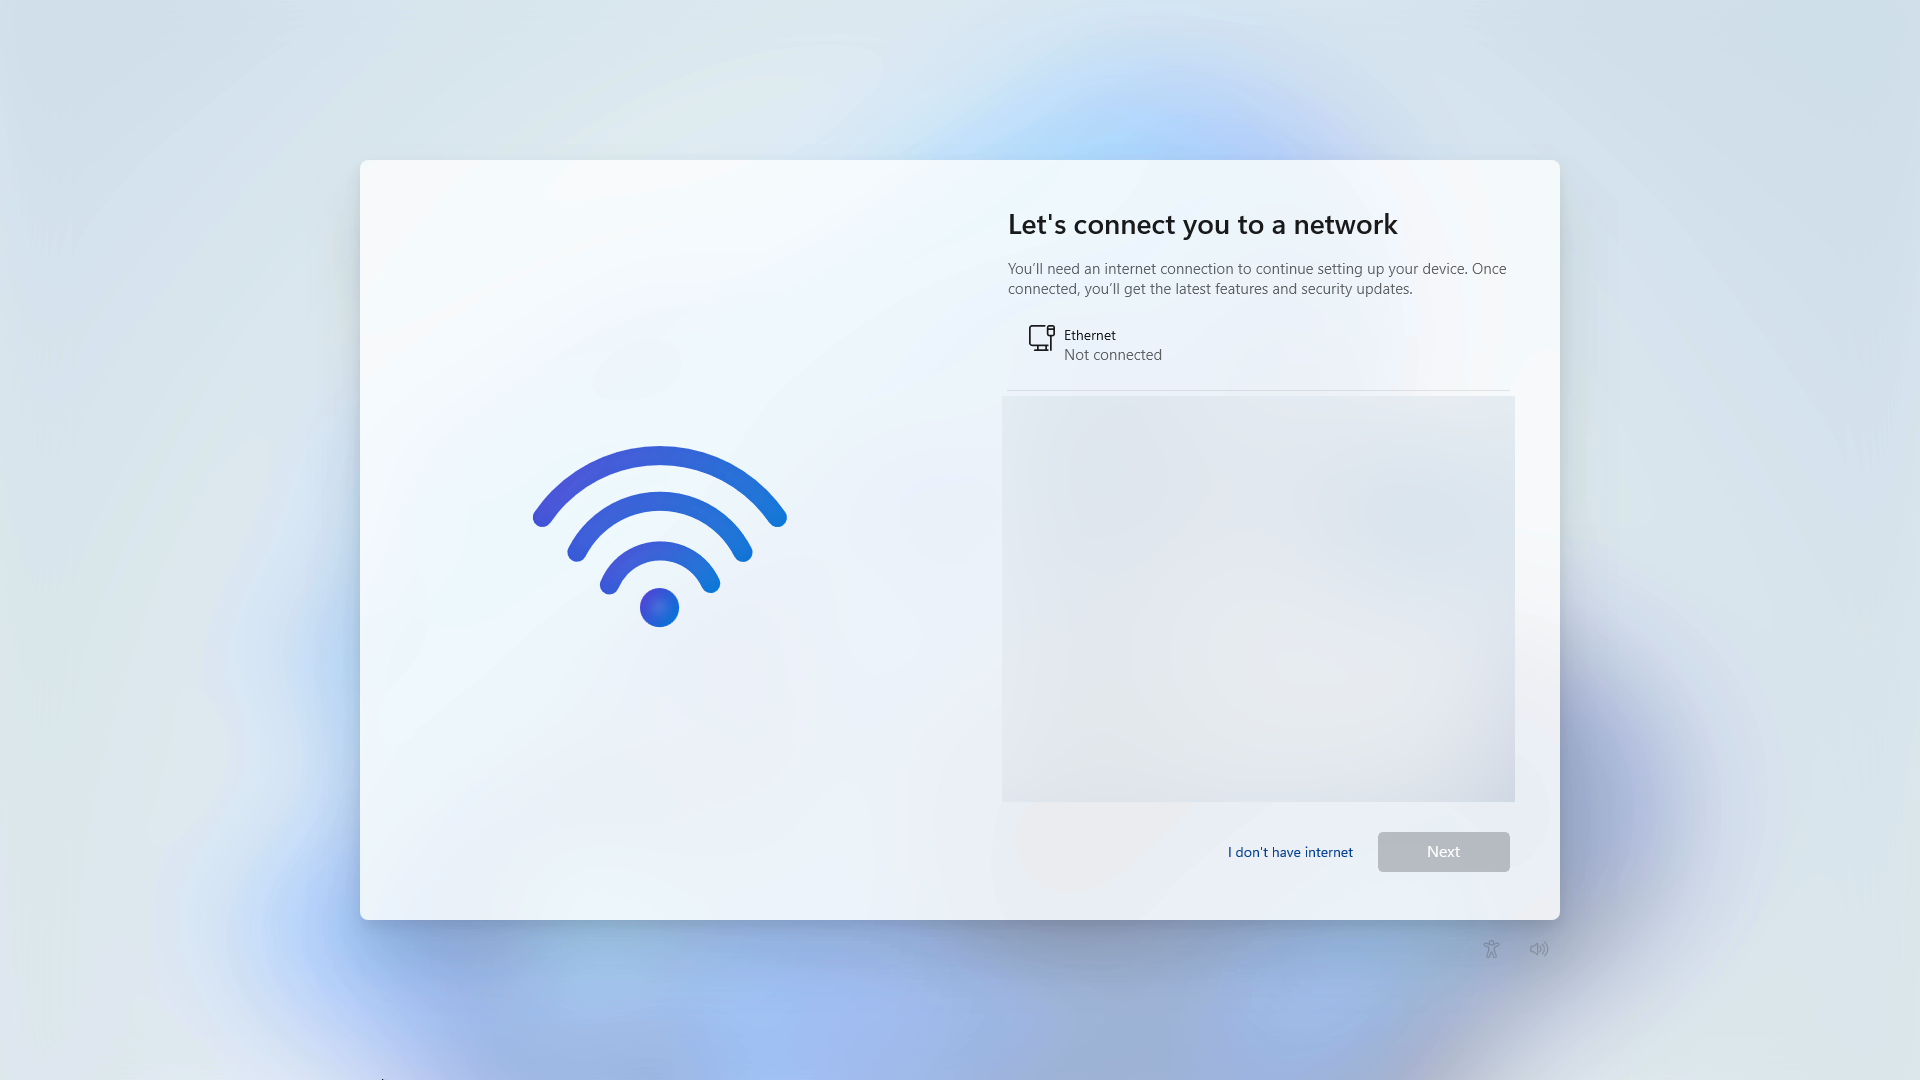1920x1080 pixels.
Task: Open the Accessibility options icon
Action: [x=1491, y=949]
